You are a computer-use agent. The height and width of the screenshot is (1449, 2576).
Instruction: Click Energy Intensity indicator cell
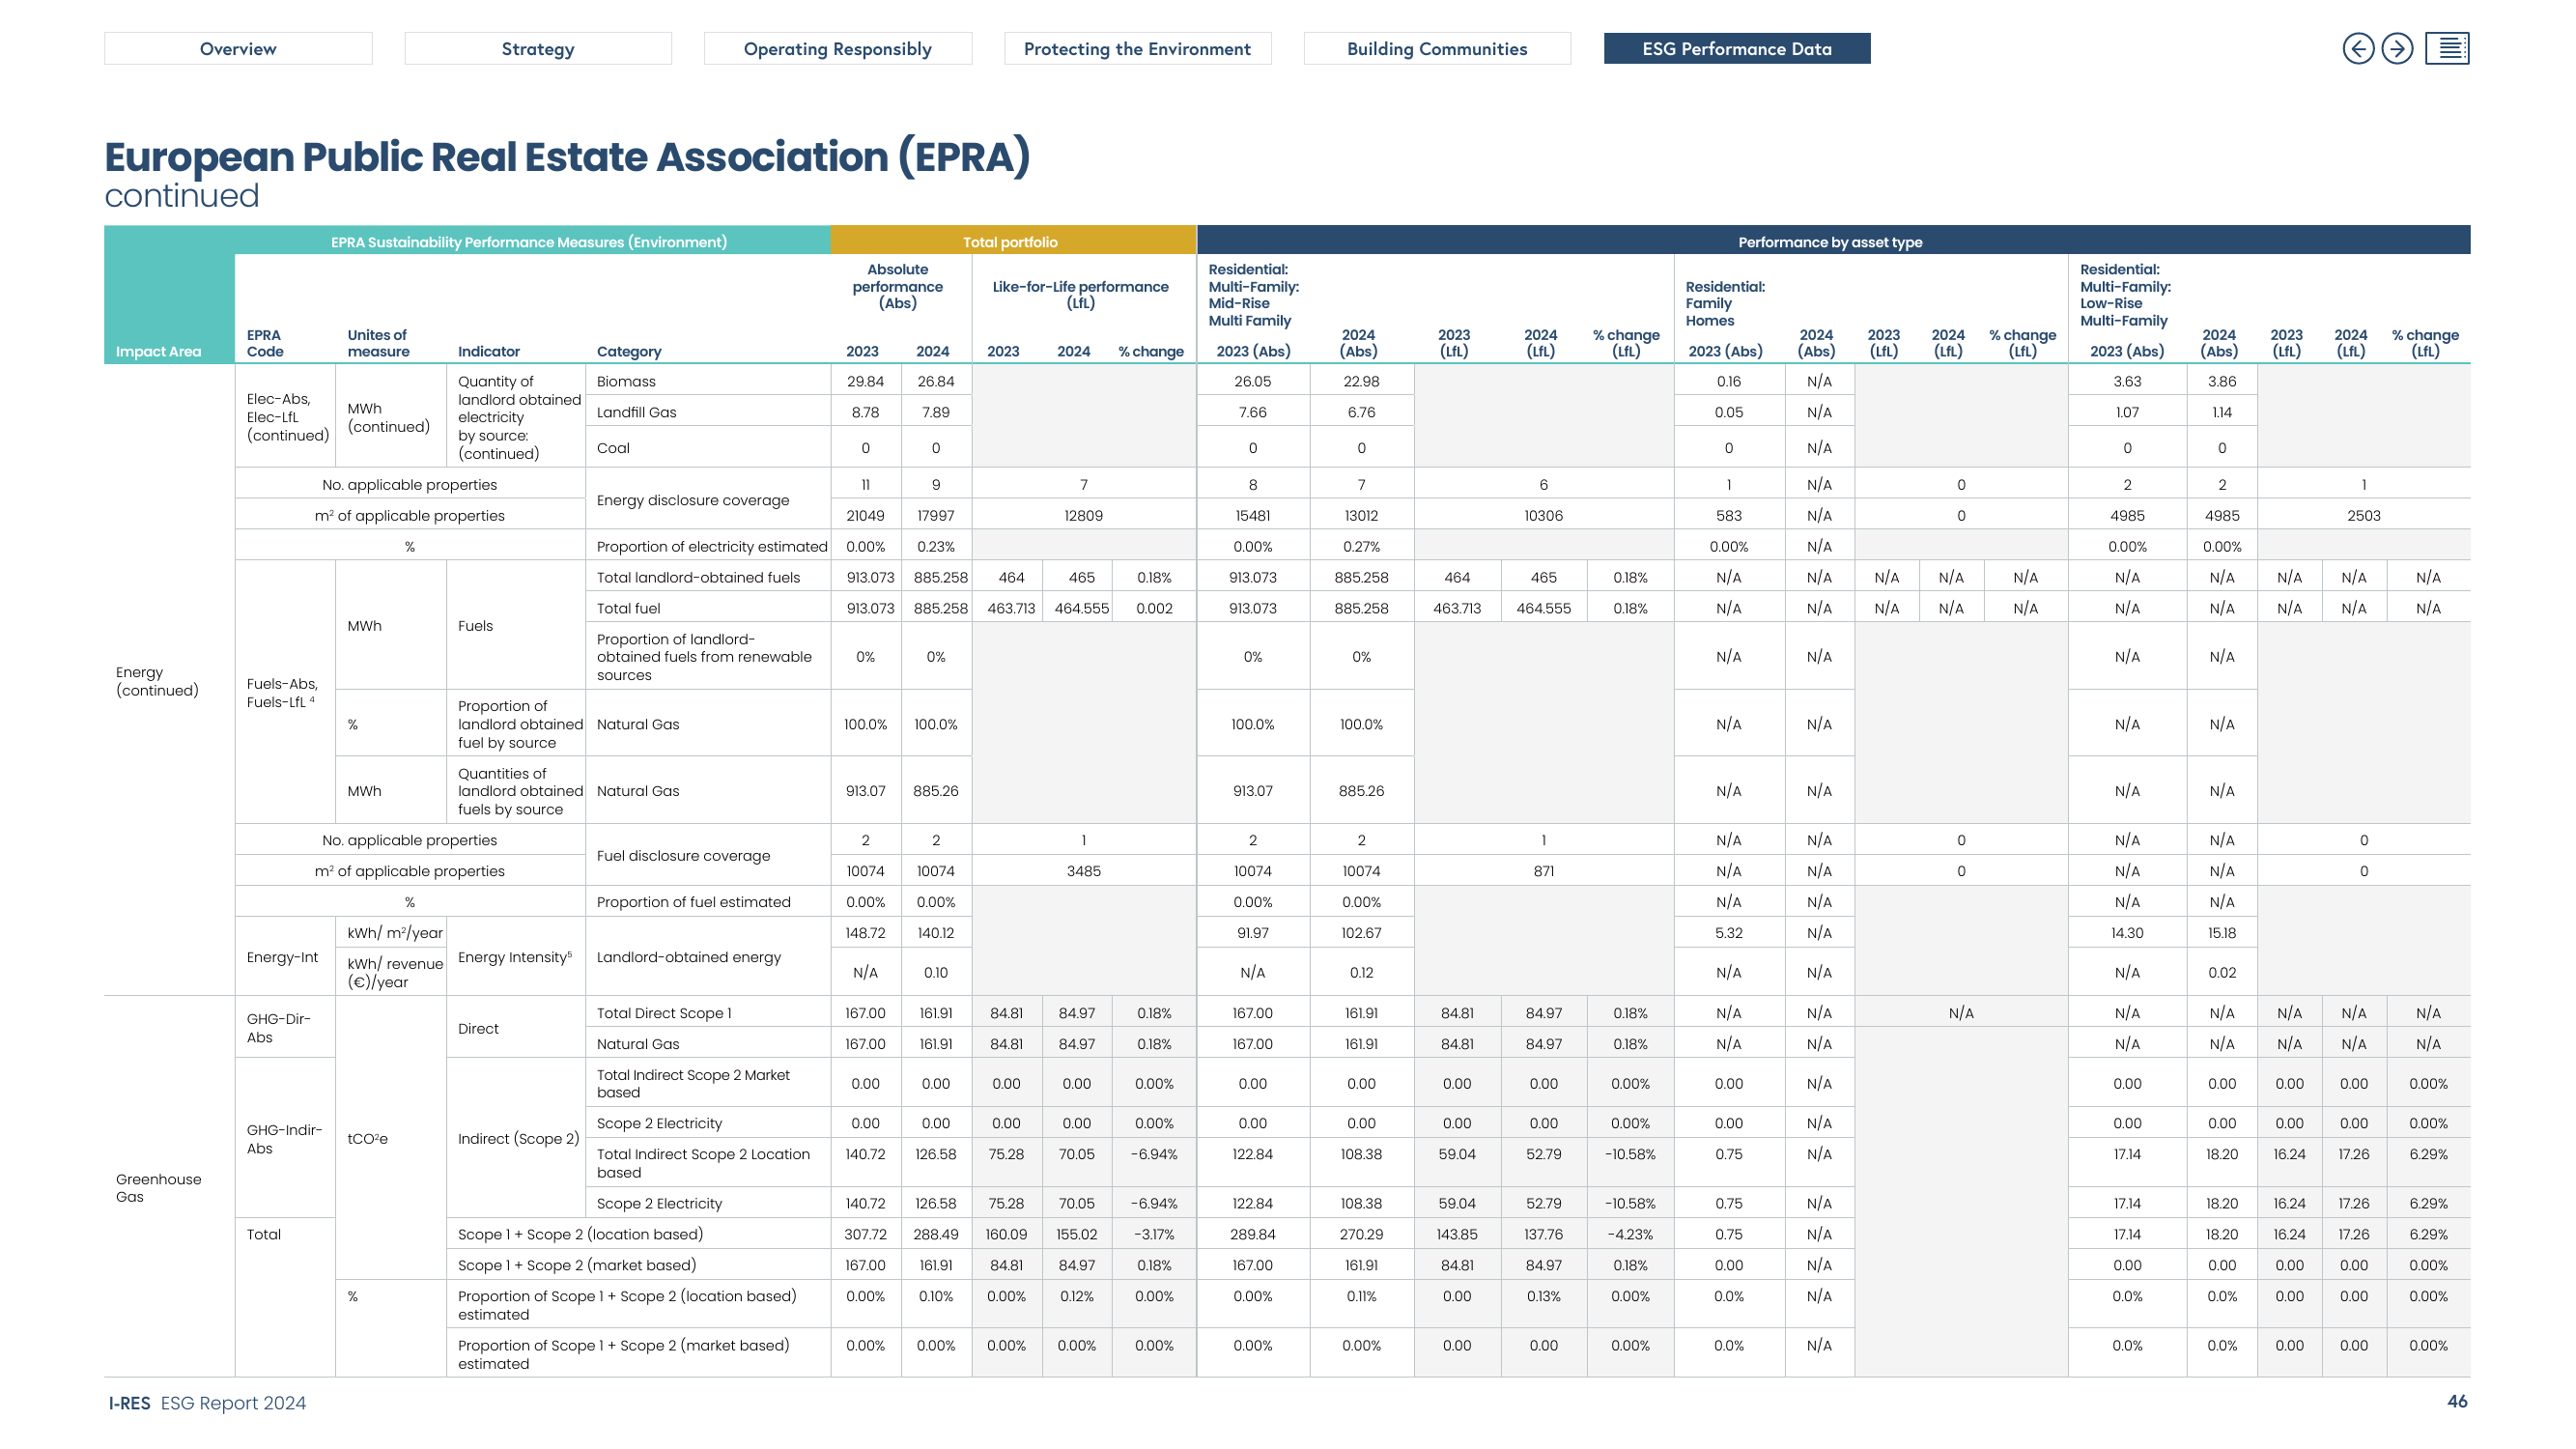[515, 957]
